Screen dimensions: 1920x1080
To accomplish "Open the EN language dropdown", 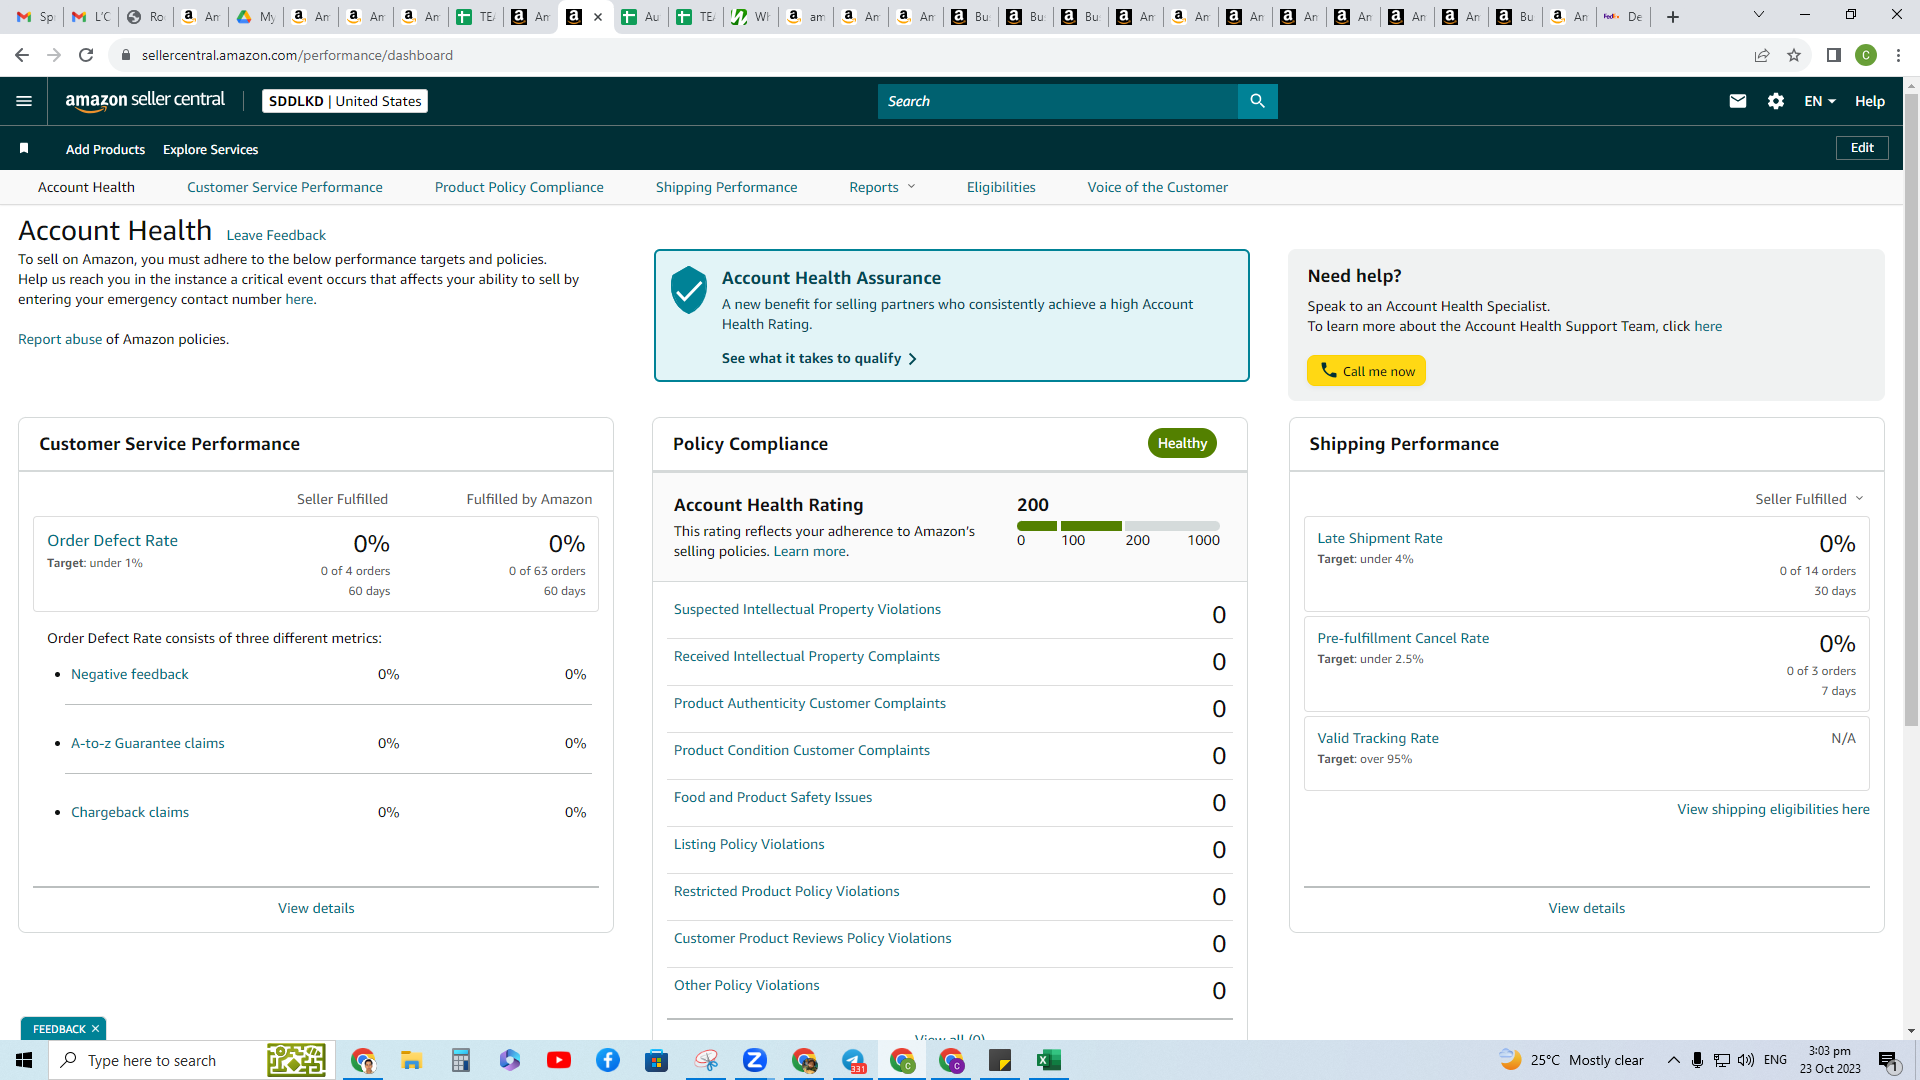I will point(1820,101).
